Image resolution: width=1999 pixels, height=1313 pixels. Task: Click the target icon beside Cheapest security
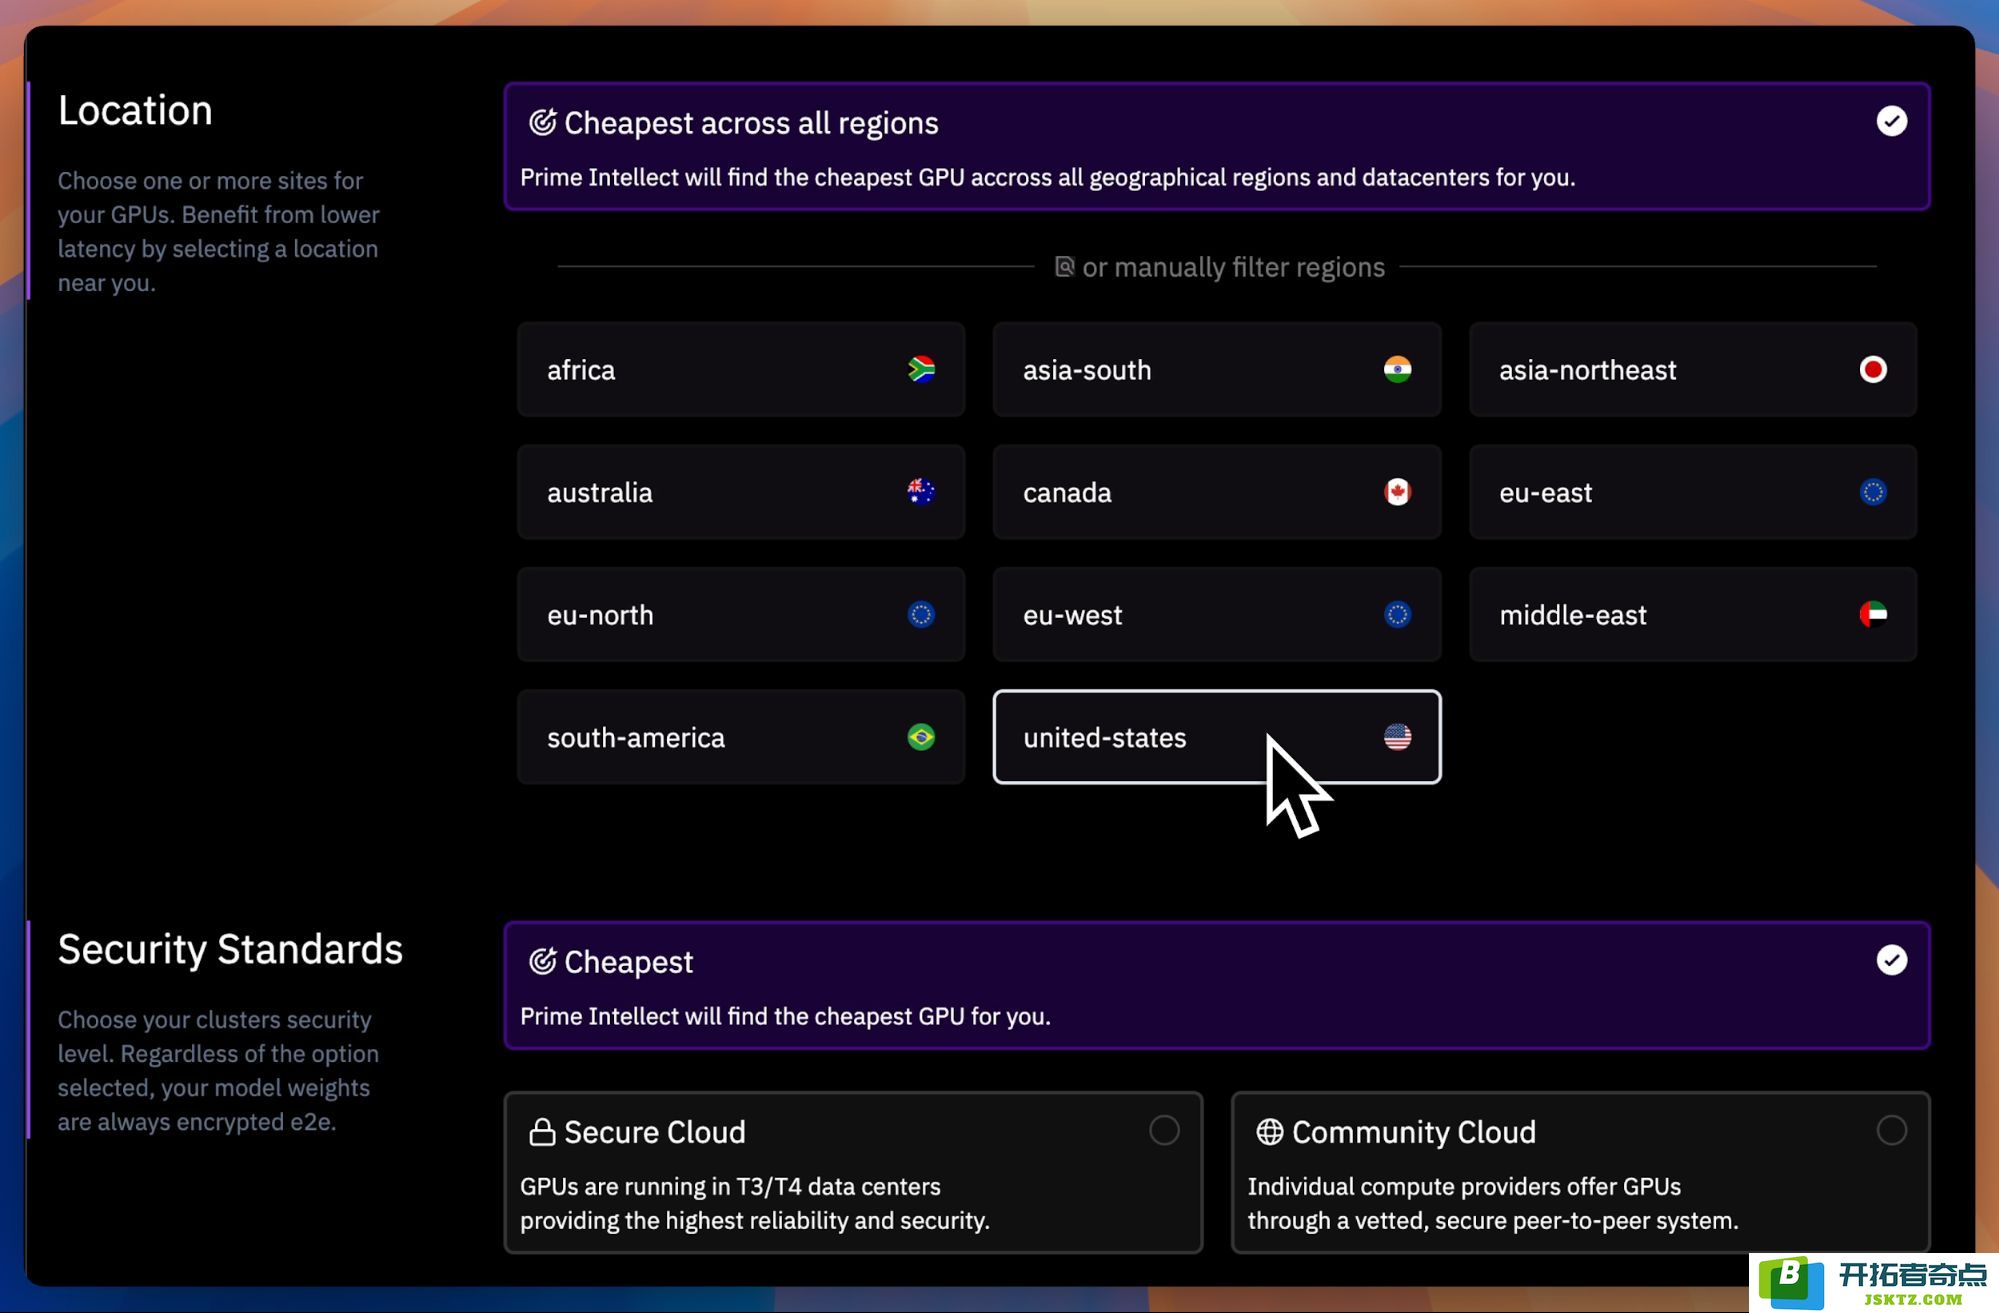(542, 961)
